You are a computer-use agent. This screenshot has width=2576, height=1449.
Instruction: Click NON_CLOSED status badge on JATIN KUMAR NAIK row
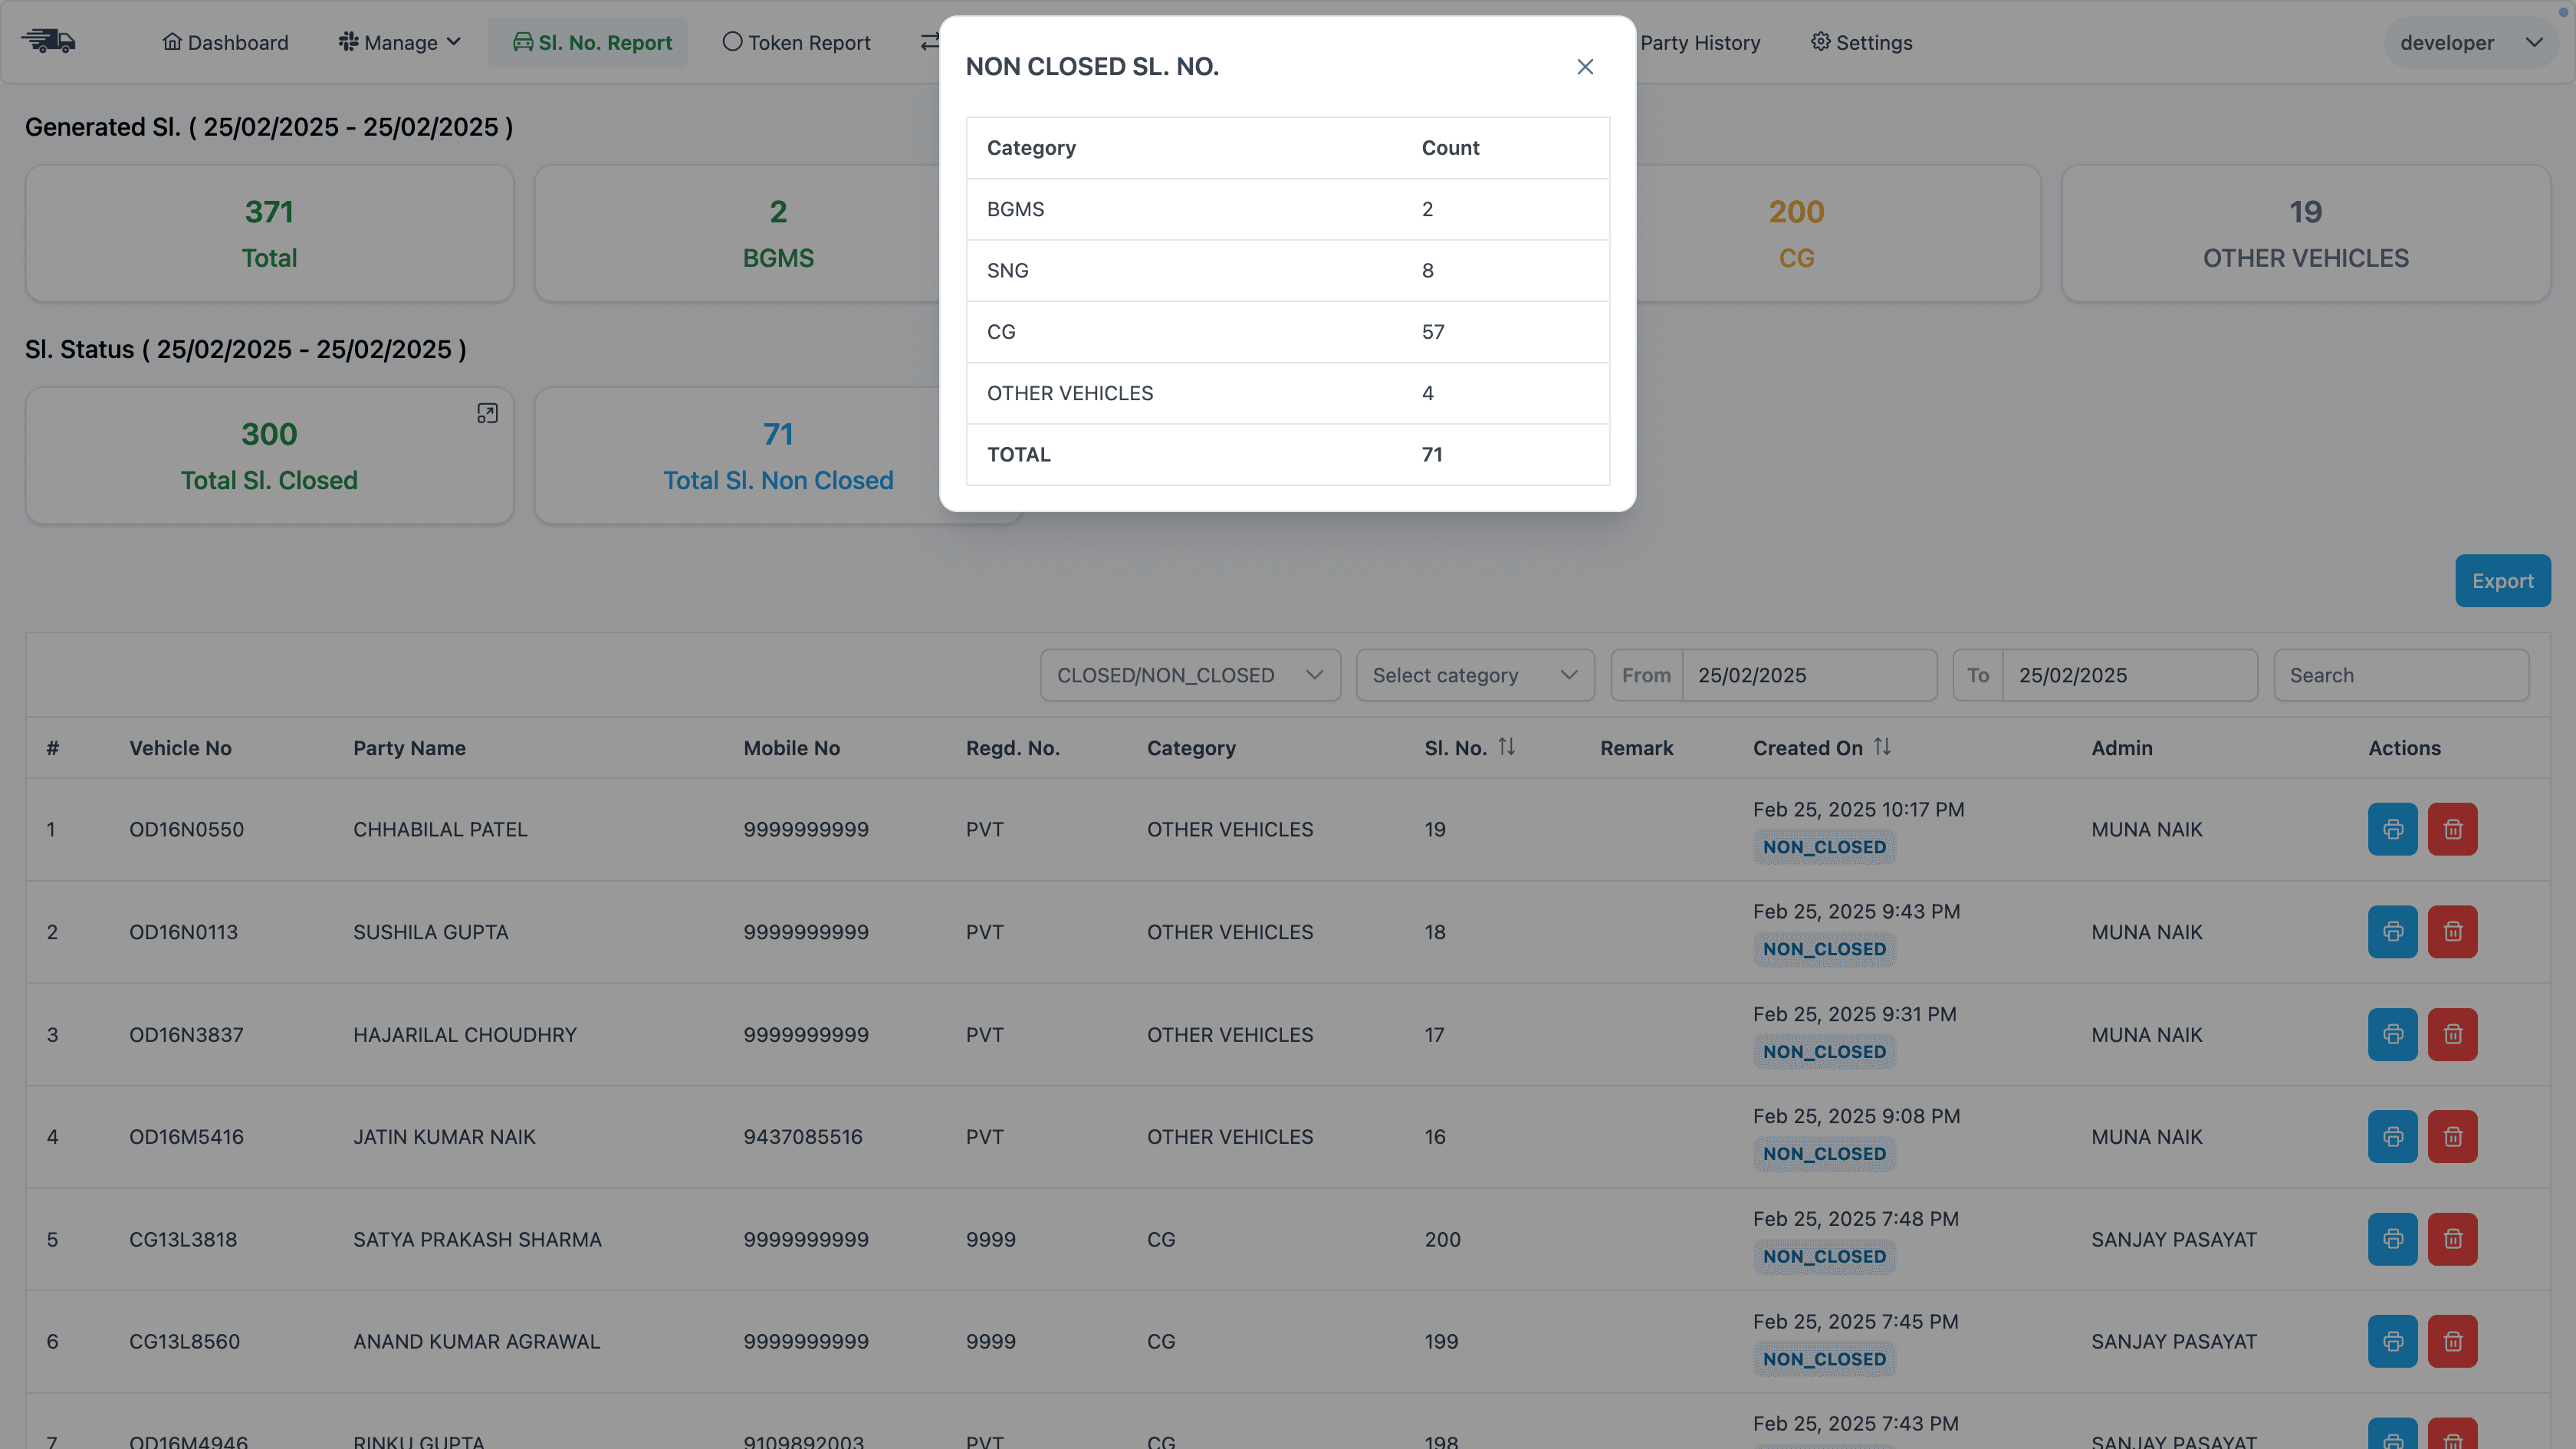click(x=1824, y=1154)
